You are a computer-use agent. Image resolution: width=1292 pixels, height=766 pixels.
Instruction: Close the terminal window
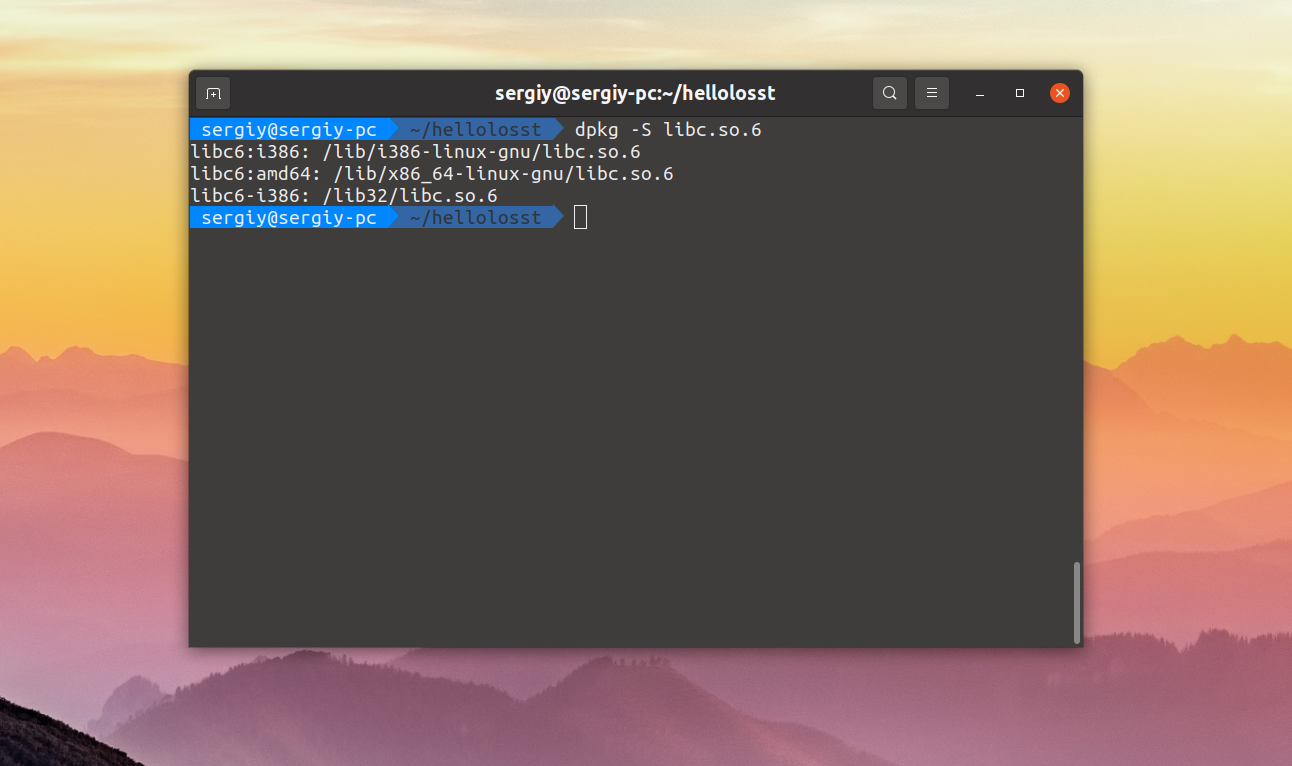click(1060, 93)
